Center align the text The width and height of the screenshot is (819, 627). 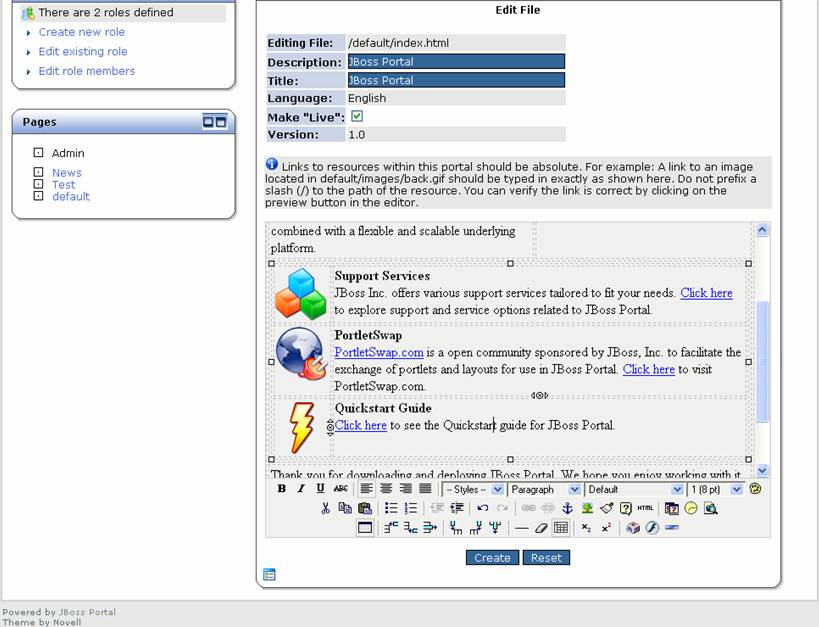(x=387, y=489)
